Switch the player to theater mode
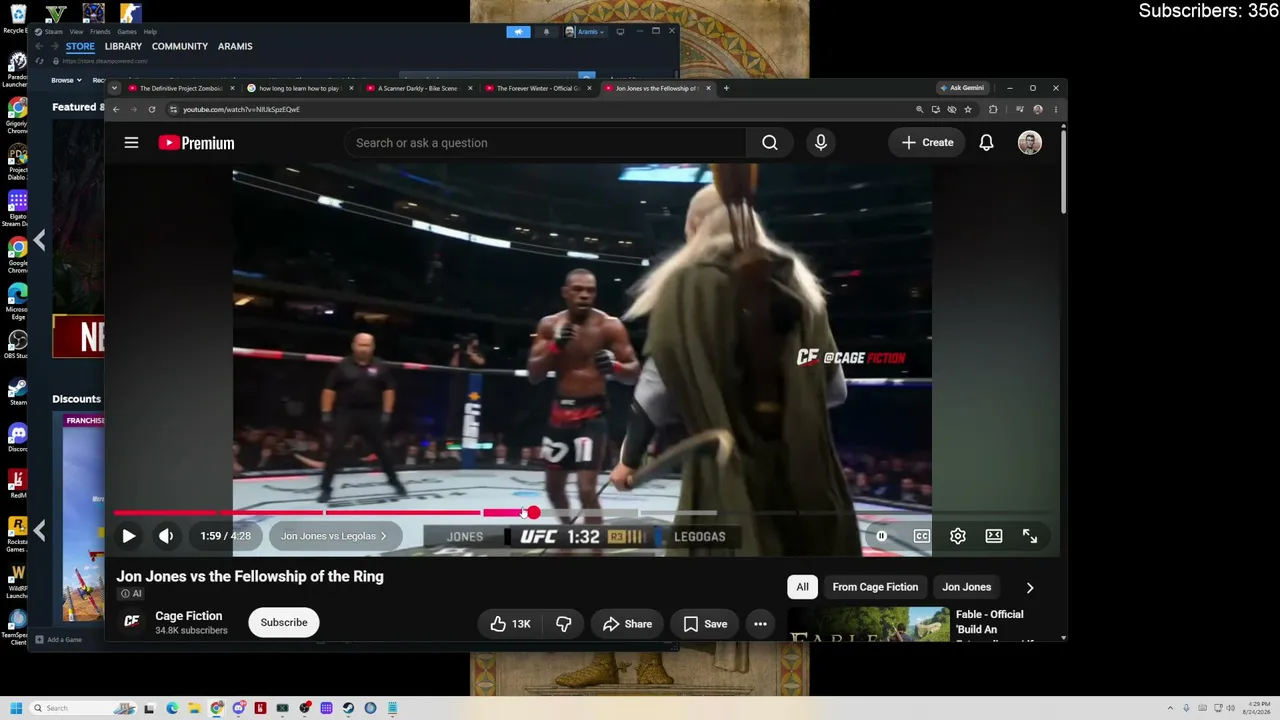This screenshot has width=1280, height=720. [994, 536]
